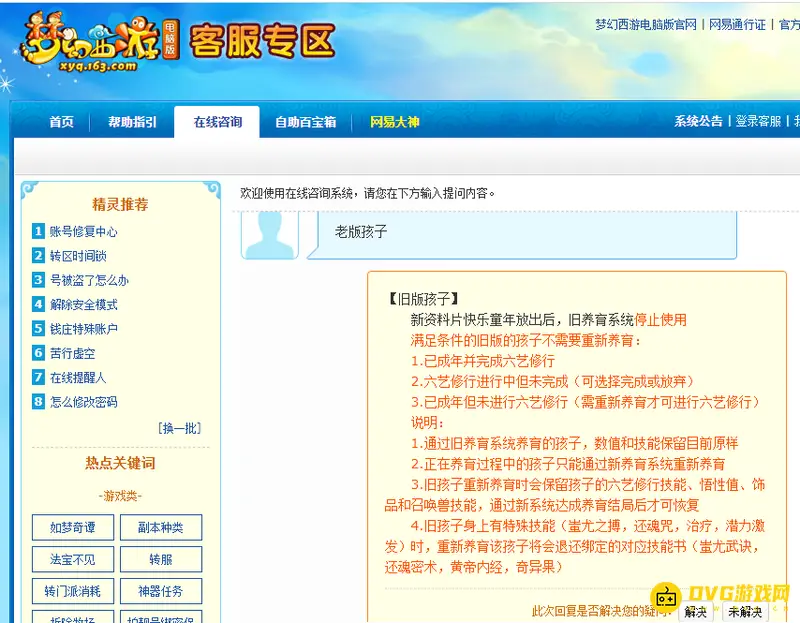Screen dimensions: 800x623
Task: Mark the reply as 解决
Action: point(695,611)
